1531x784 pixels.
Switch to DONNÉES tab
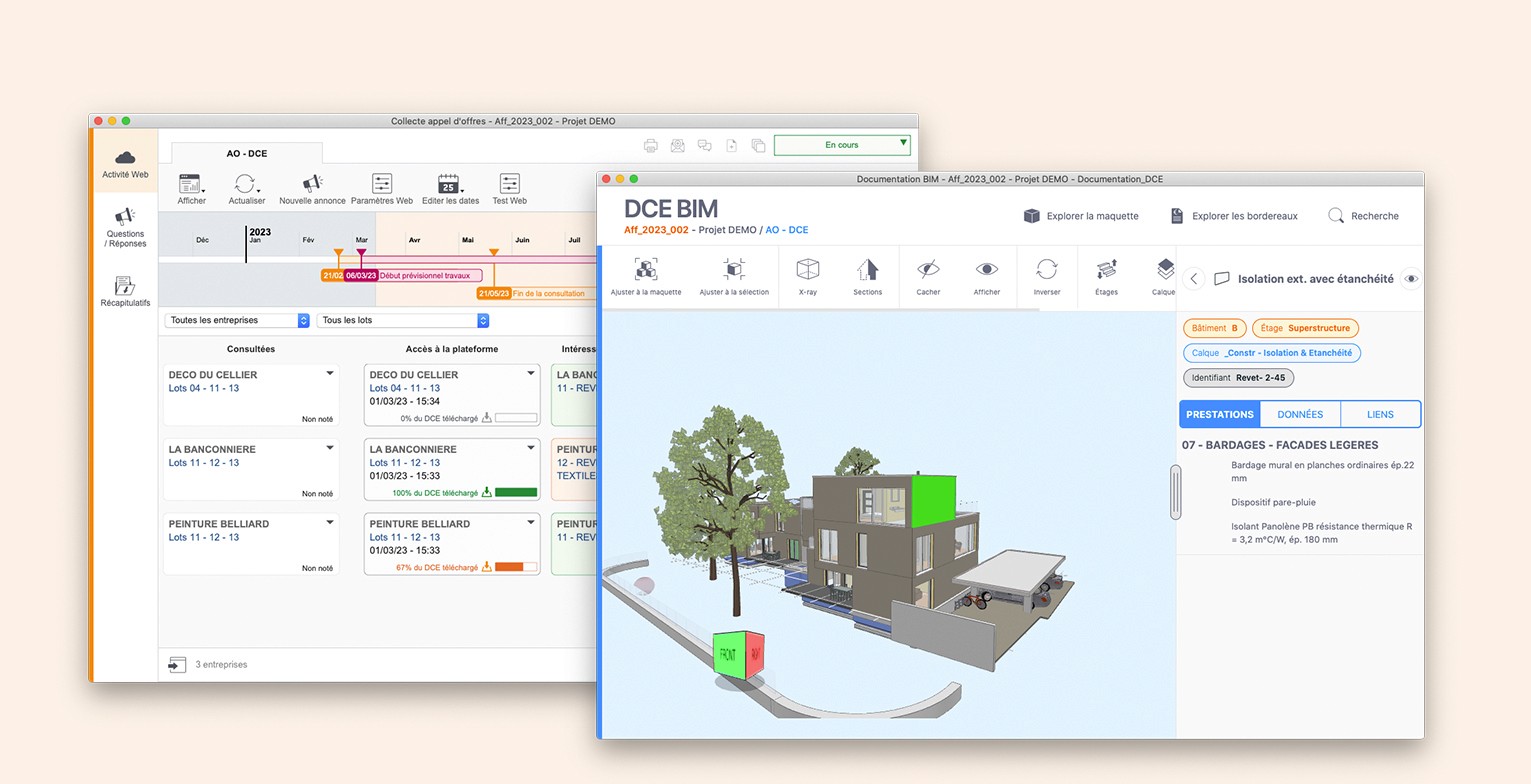(1300, 414)
